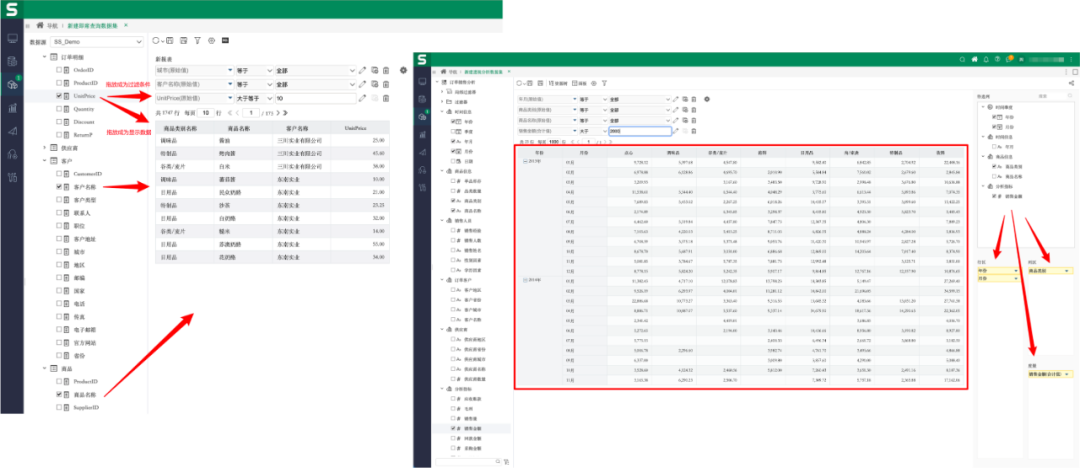
Task: Open the bar chart icon in left window sidebar
Action: [12, 108]
